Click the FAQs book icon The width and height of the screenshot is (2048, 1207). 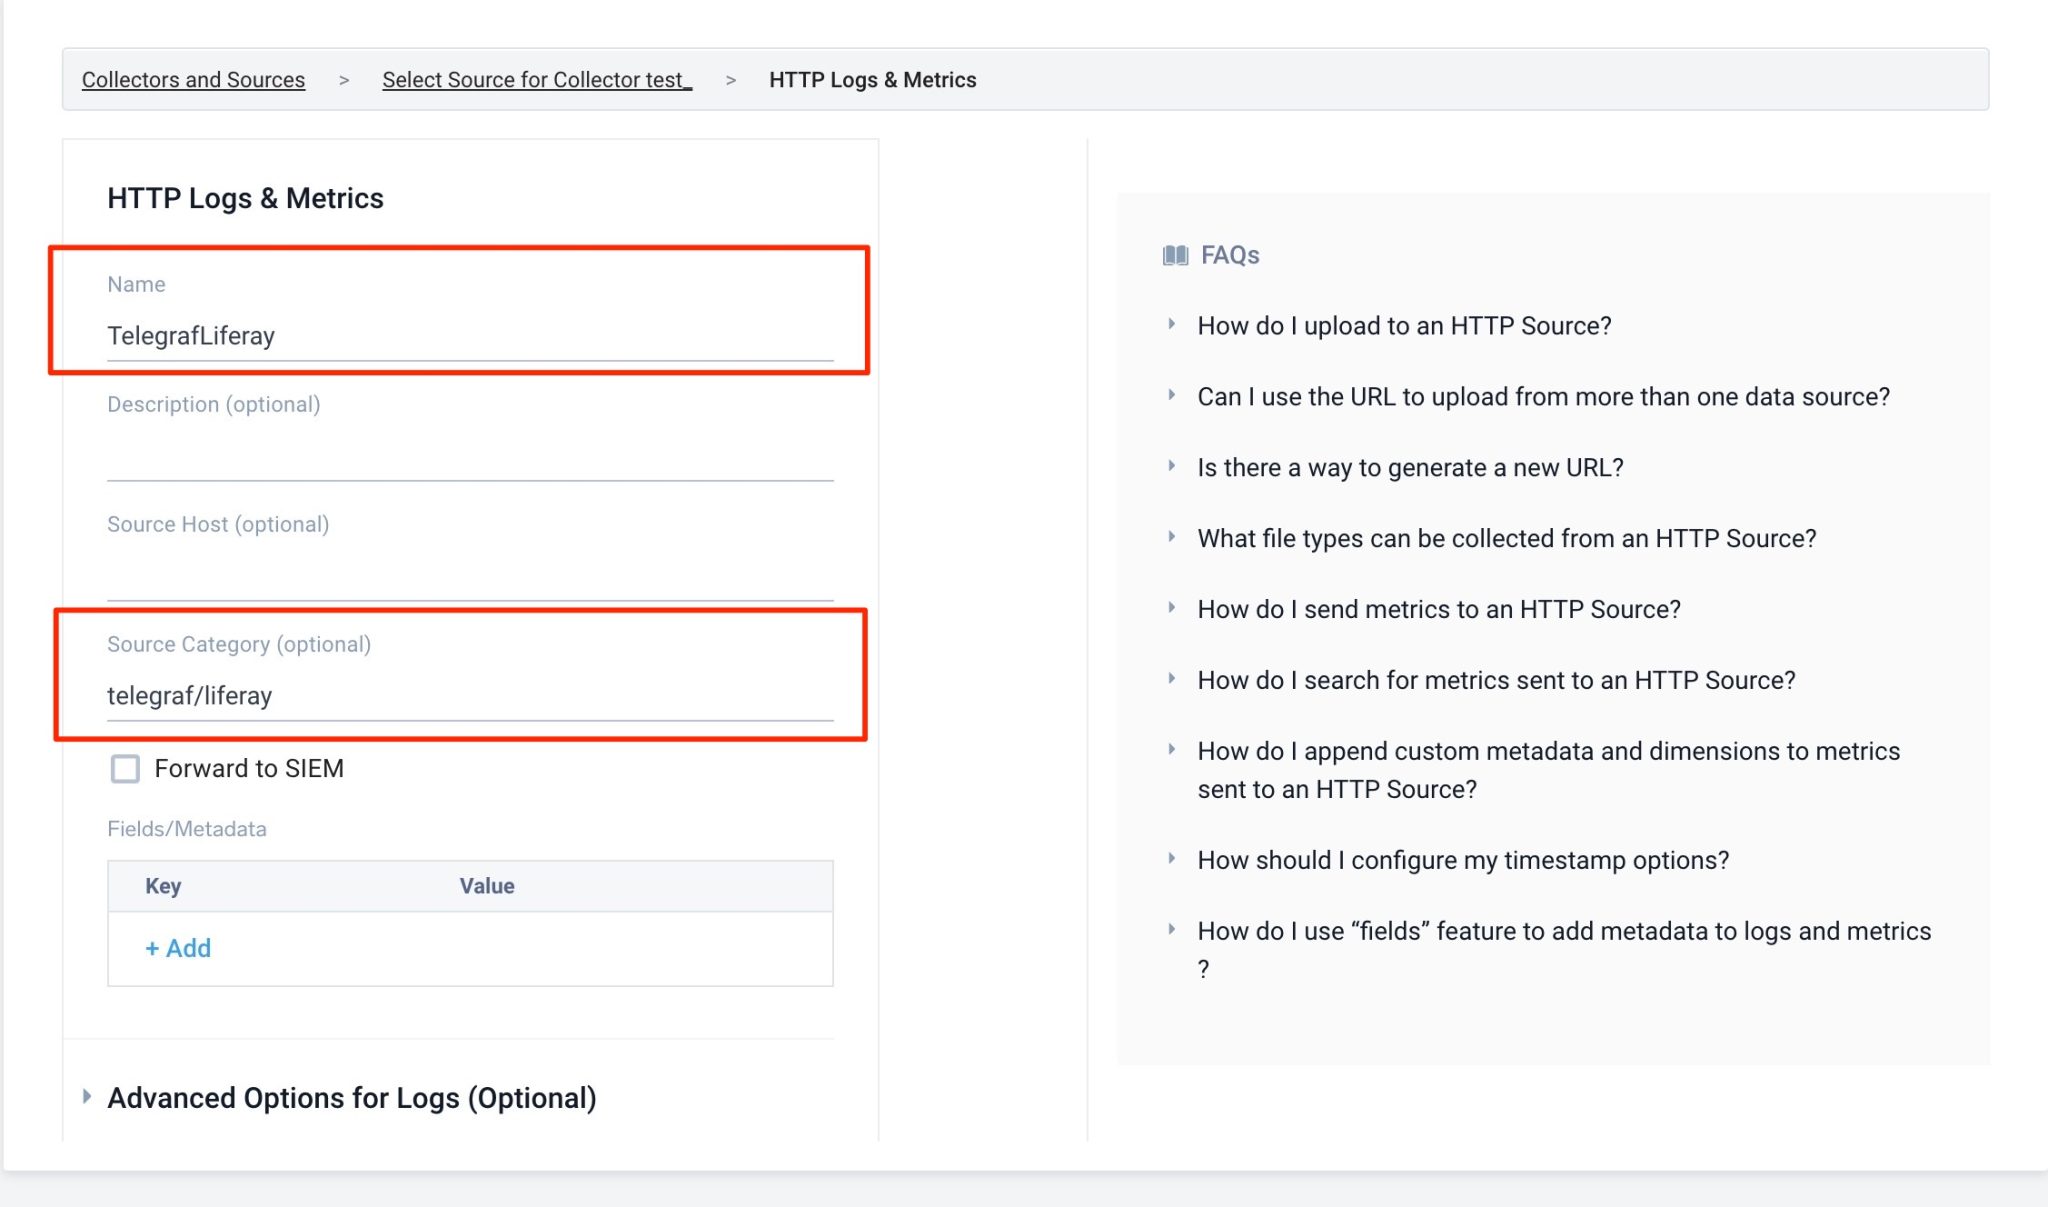click(x=1175, y=255)
